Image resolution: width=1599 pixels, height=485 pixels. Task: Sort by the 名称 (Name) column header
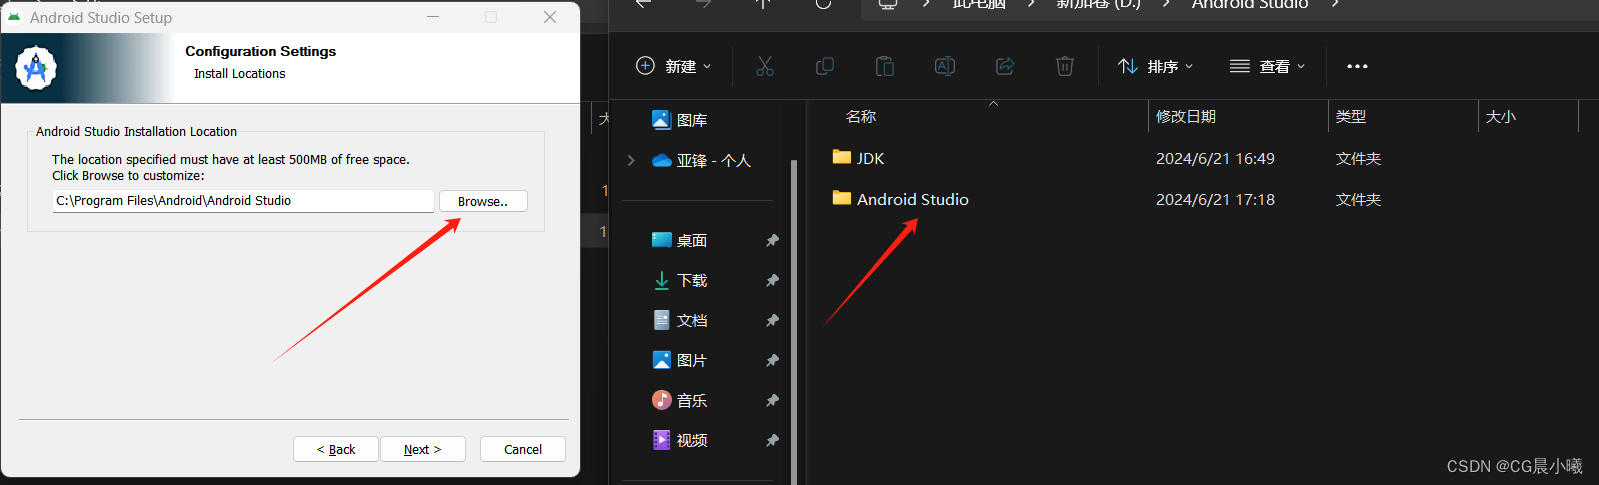pyautogui.click(x=861, y=116)
